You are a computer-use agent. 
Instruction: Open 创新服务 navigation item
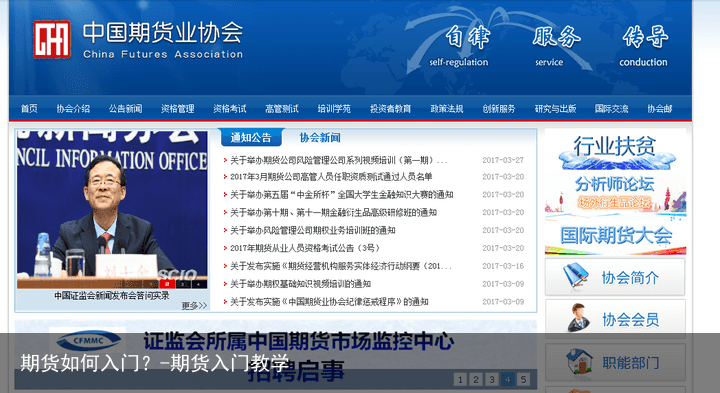click(x=499, y=109)
